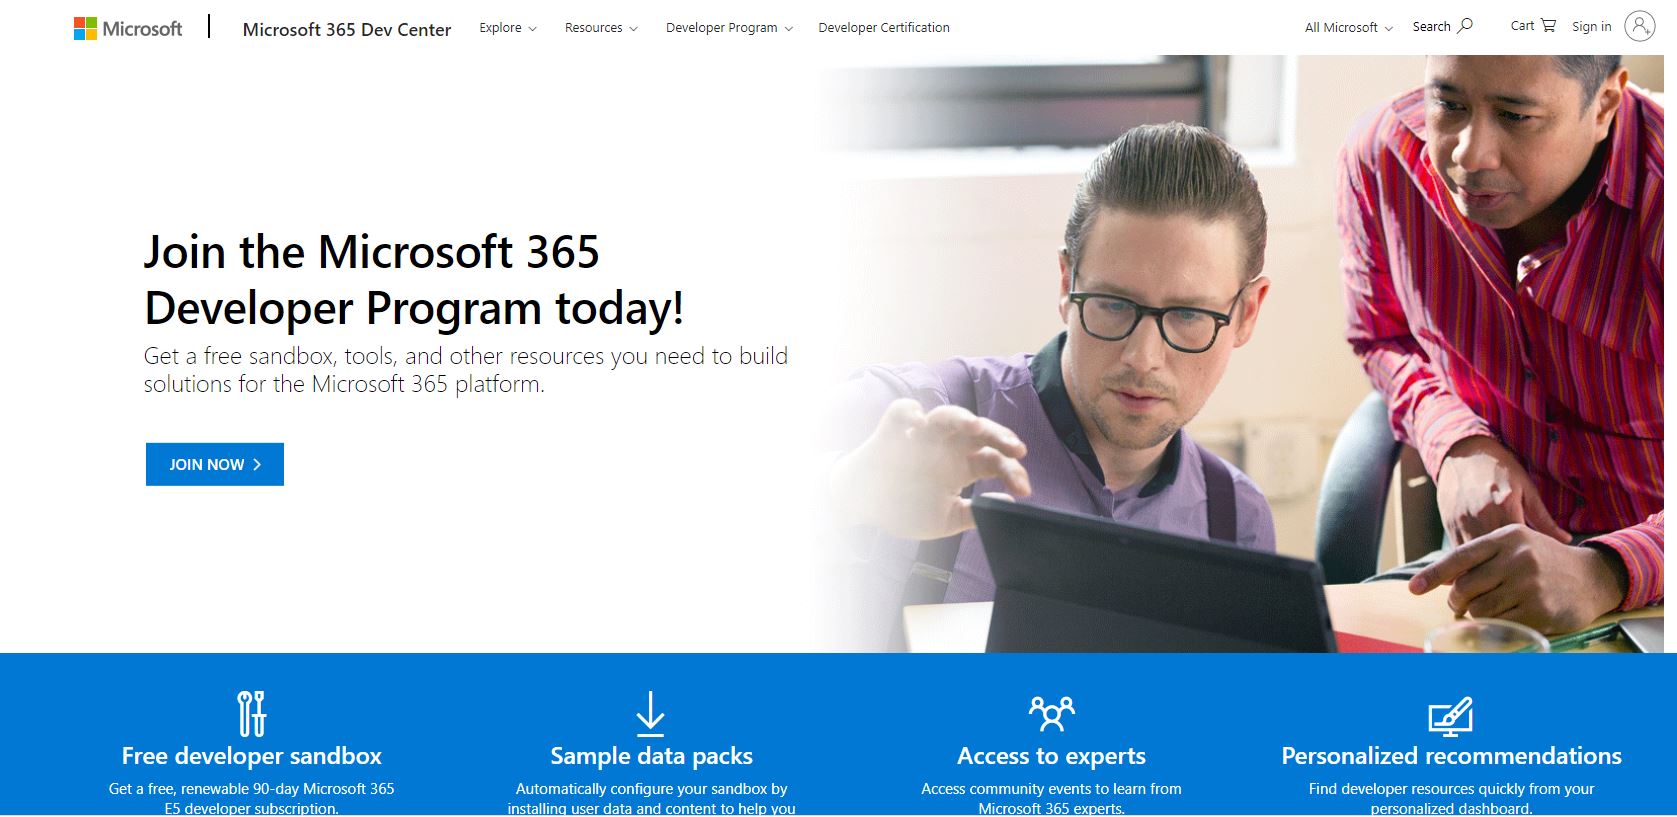Click the personalized recommendations dashboard icon
Image resolution: width=1677 pixels, height=817 pixels.
[1450, 715]
